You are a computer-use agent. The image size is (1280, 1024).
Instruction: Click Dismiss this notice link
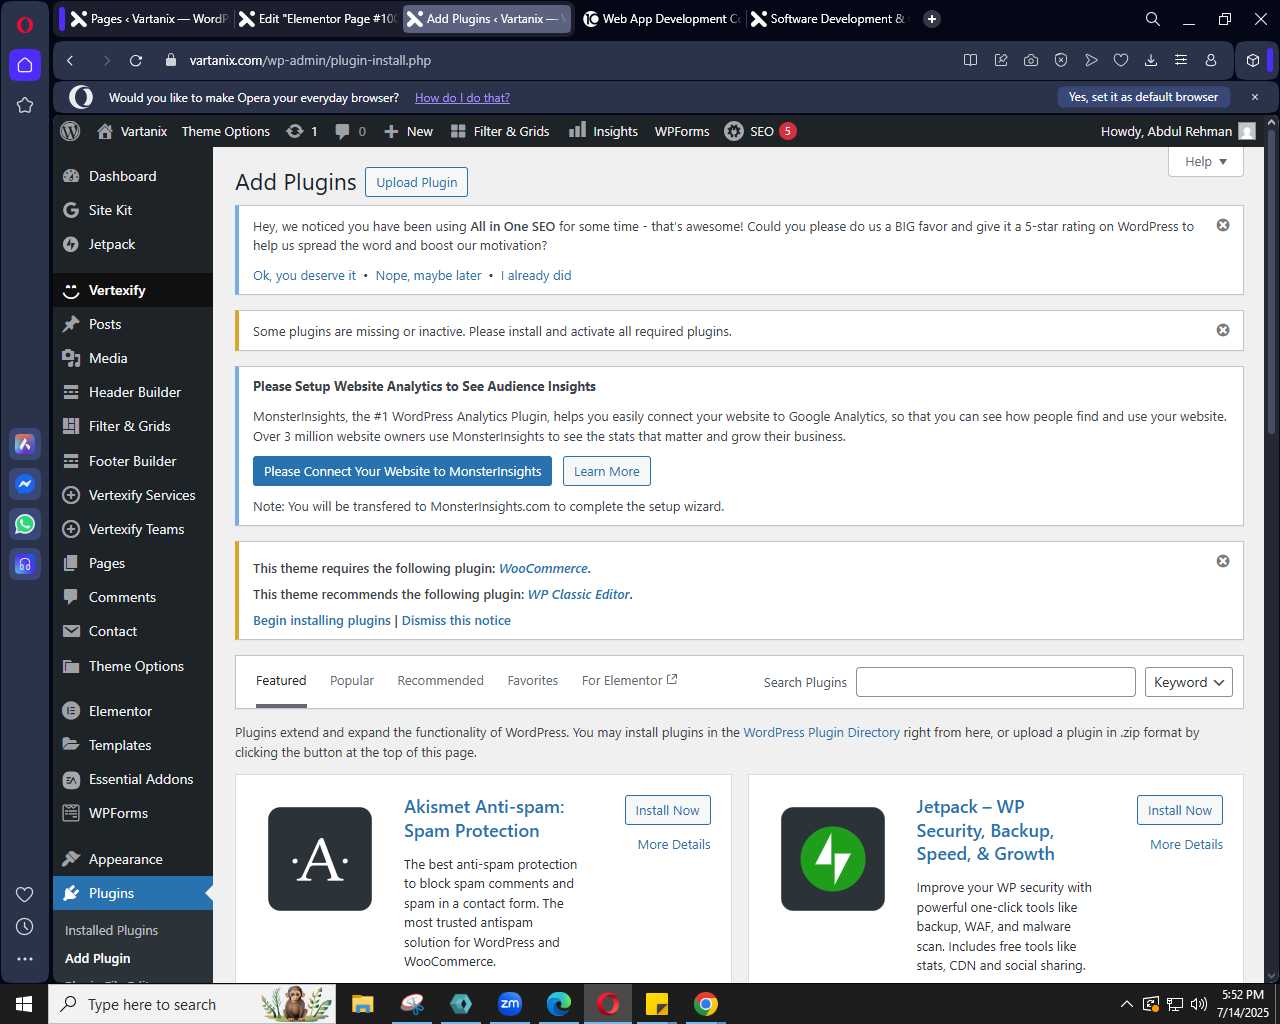(x=456, y=620)
